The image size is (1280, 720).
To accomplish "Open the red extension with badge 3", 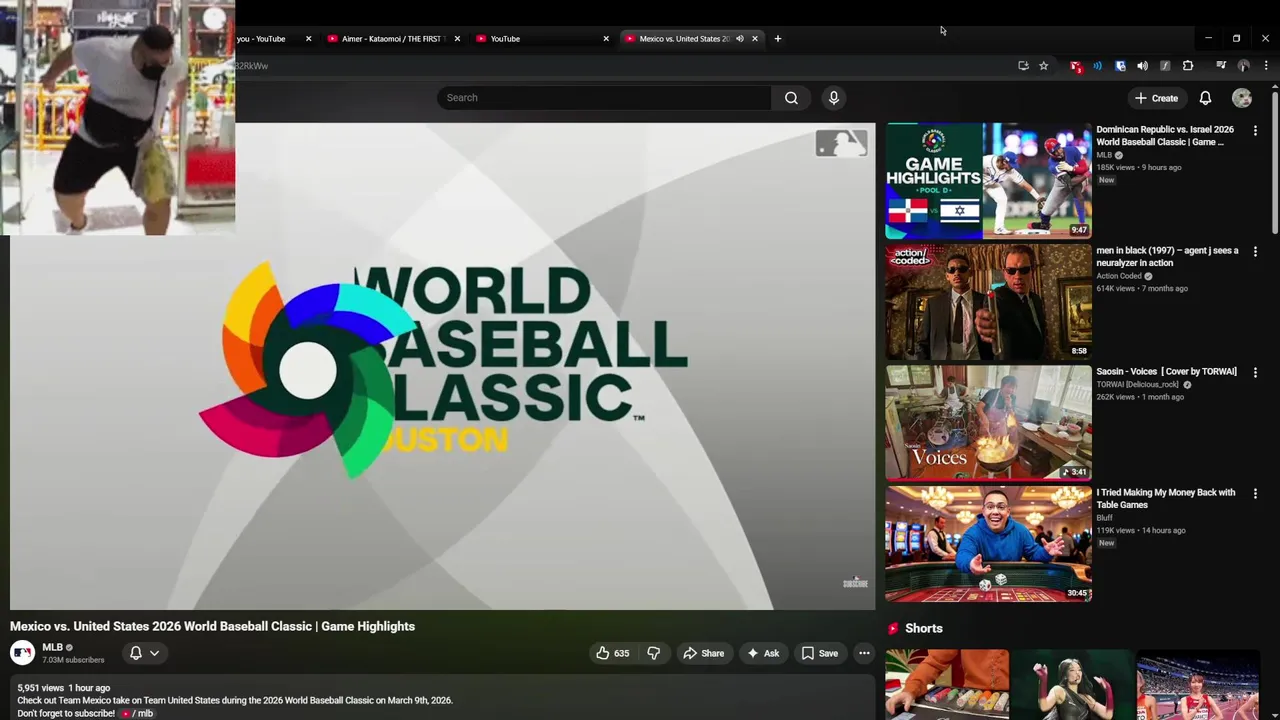I will (1075, 66).
